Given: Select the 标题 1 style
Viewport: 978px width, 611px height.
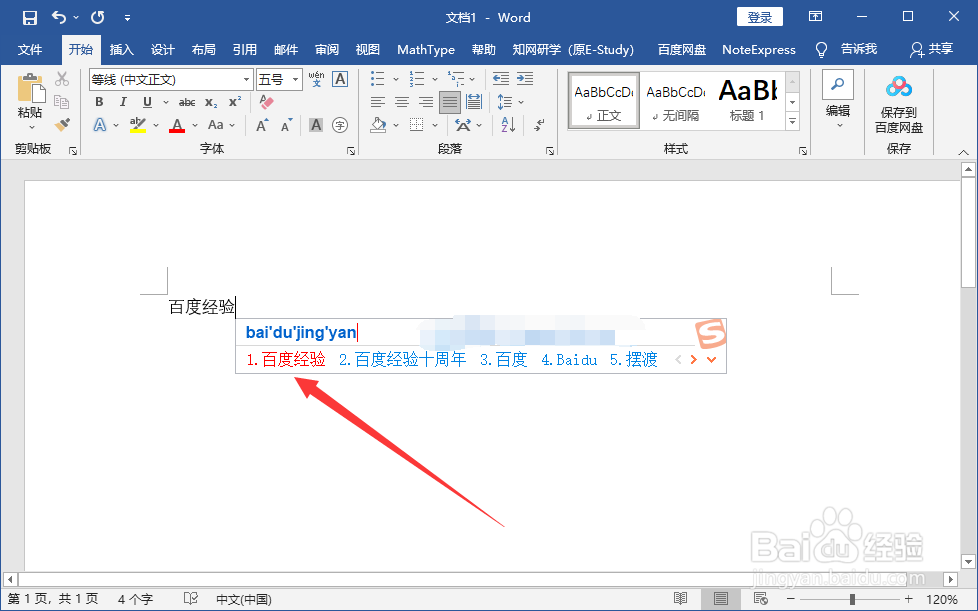Looking at the screenshot, I should 747,102.
